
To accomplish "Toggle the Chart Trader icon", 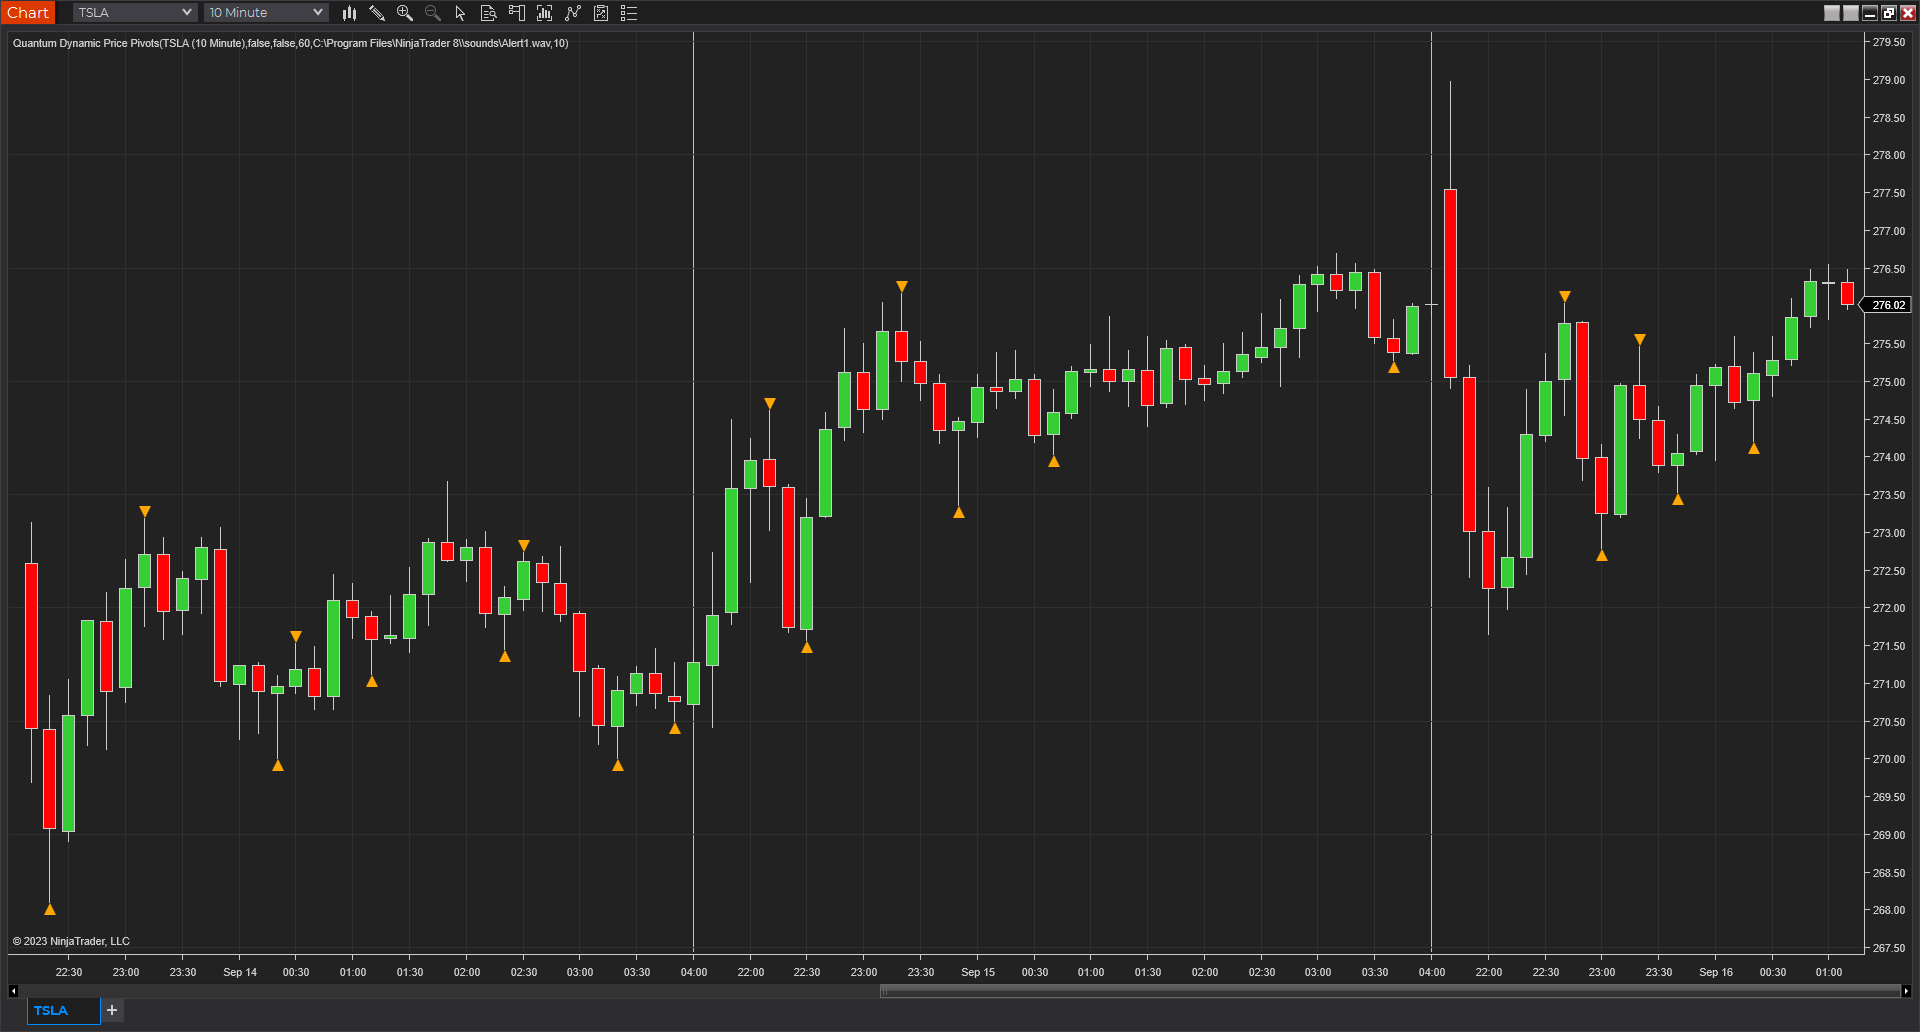I will (517, 13).
